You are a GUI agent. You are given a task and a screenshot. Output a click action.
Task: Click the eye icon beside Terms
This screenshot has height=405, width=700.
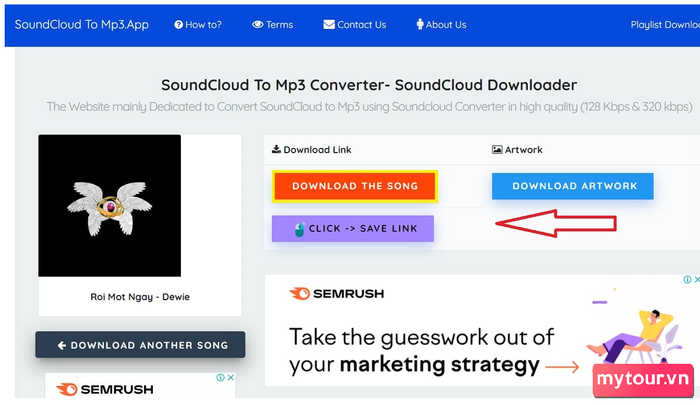tap(258, 25)
